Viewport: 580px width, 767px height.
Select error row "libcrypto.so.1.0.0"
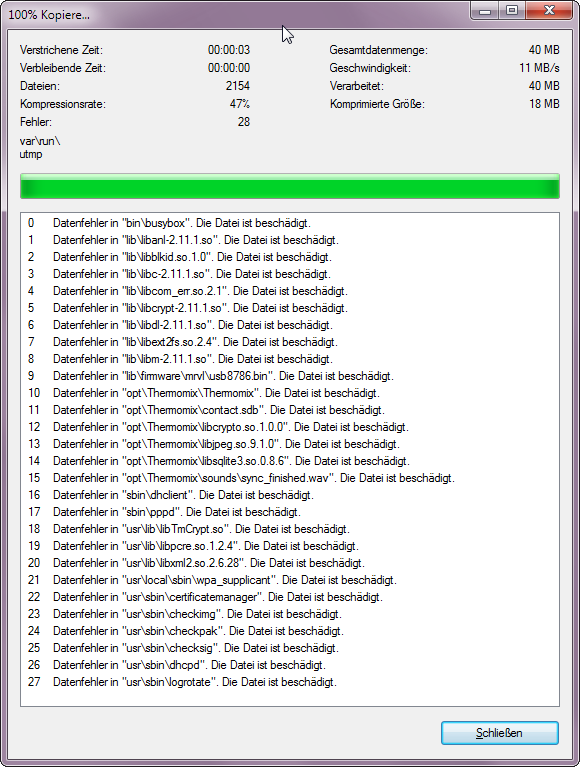[290, 427]
